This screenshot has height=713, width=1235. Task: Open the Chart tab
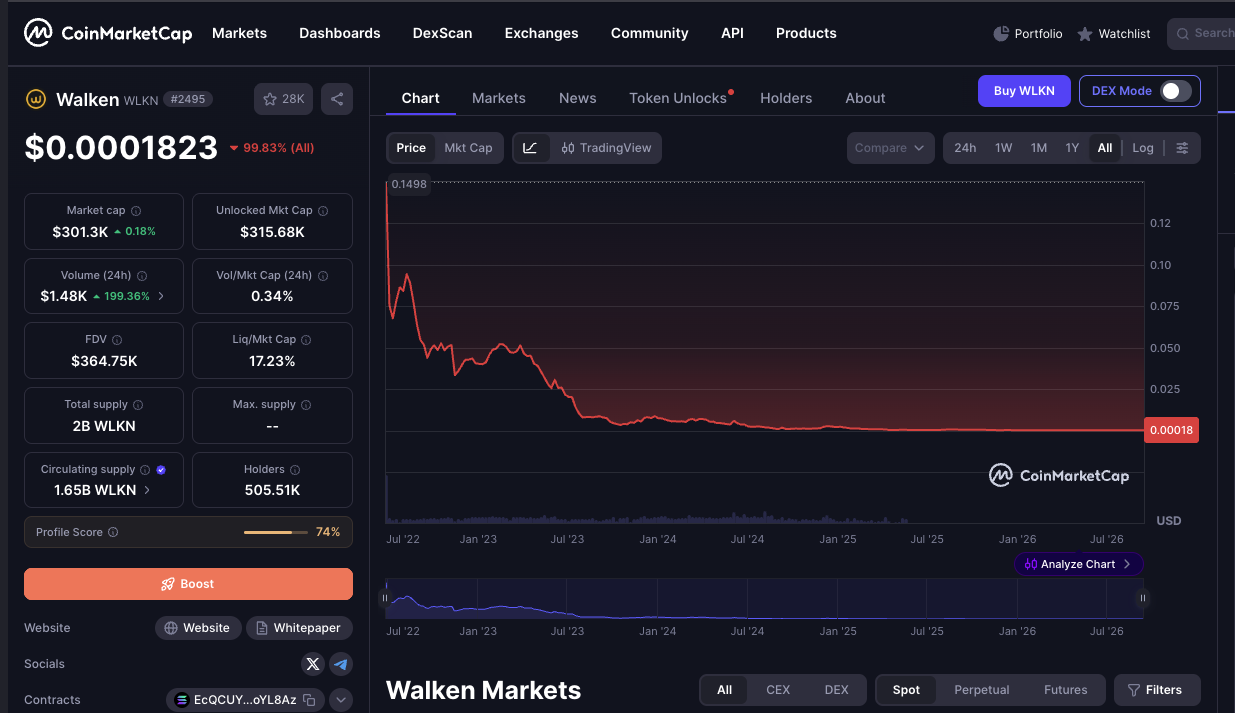coord(420,98)
